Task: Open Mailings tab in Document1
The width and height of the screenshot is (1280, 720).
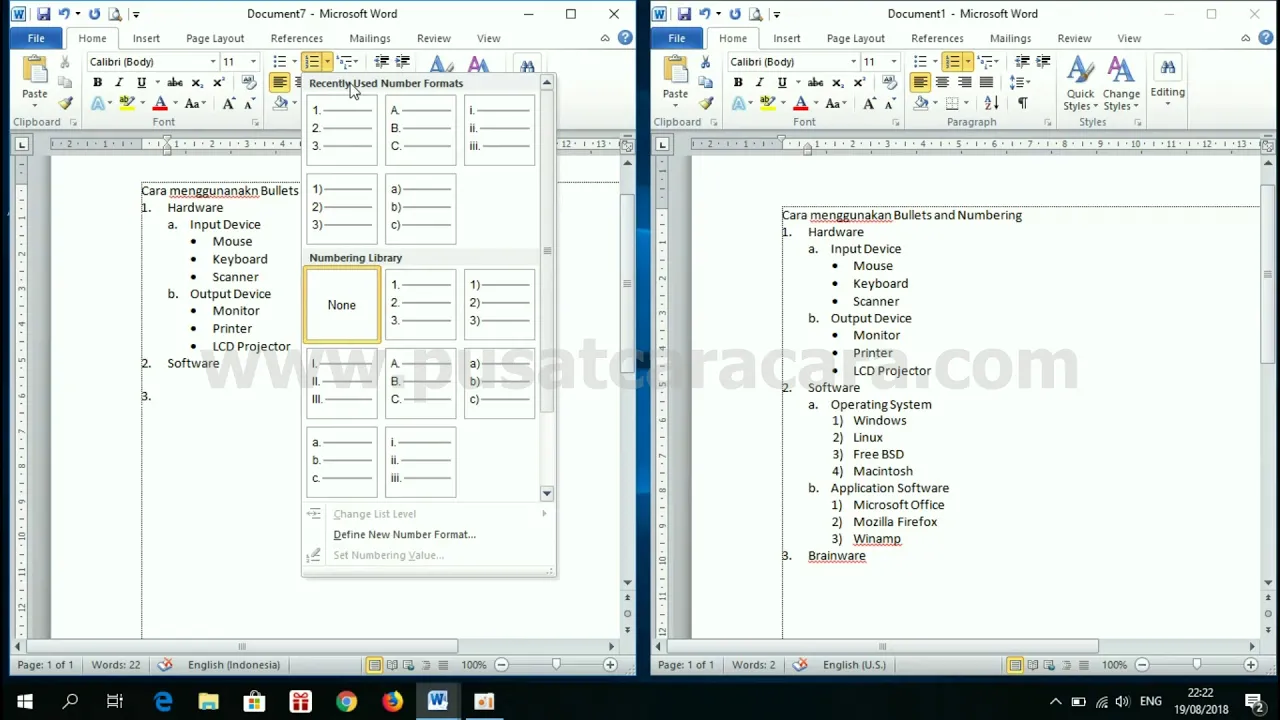Action: [x=1010, y=38]
